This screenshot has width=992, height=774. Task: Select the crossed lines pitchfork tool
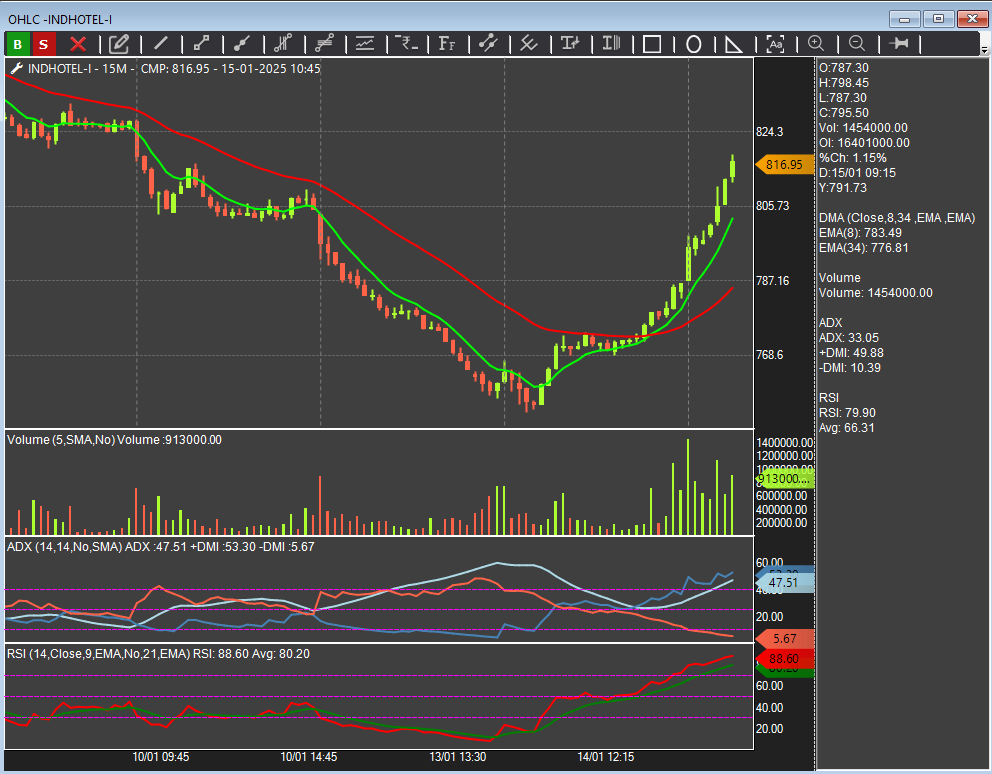click(529, 43)
